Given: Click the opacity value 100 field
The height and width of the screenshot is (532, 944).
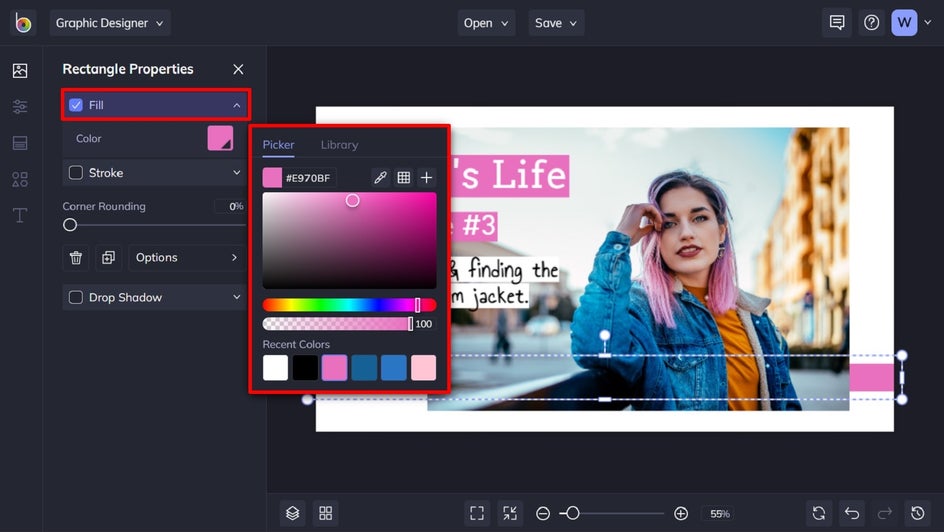Looking at the screenshot, I should click(x=424, y=324).
